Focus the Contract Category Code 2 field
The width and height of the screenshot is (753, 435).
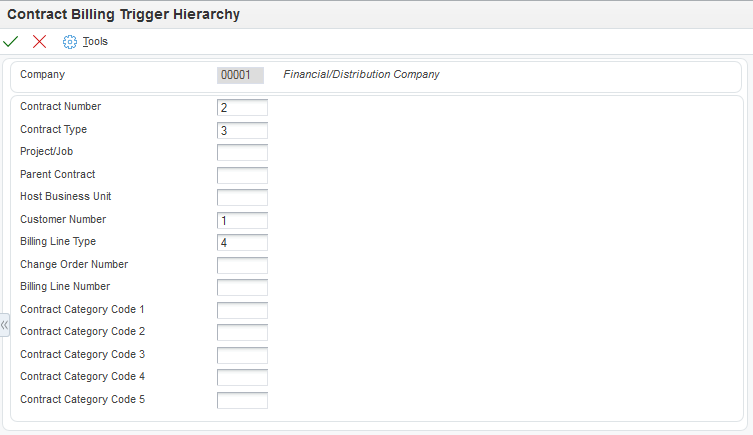click(x=242, y=333)
